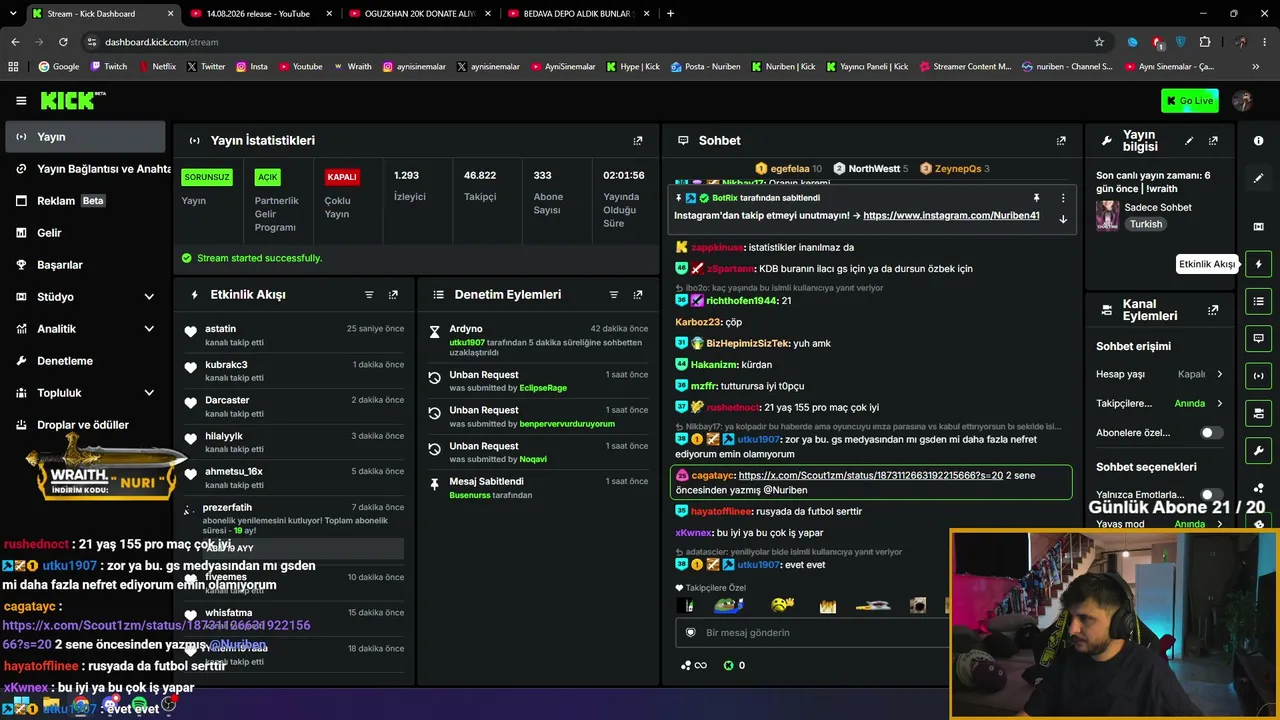Click the pencil icon in the right rail
1280x720 pixels.
tap(1259, 178)
